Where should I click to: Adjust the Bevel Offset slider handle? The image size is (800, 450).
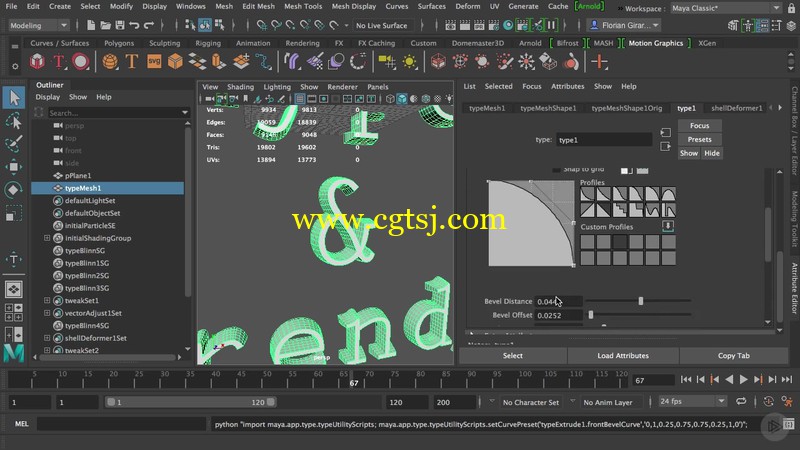[x=591, y=315]
